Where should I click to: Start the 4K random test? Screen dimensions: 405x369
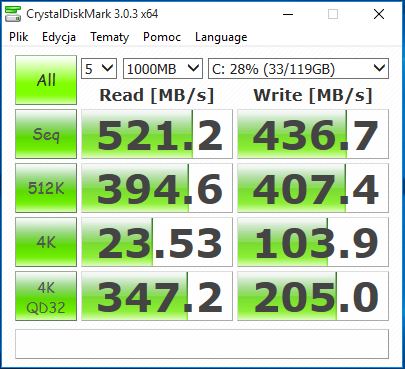tap(46, 242)
